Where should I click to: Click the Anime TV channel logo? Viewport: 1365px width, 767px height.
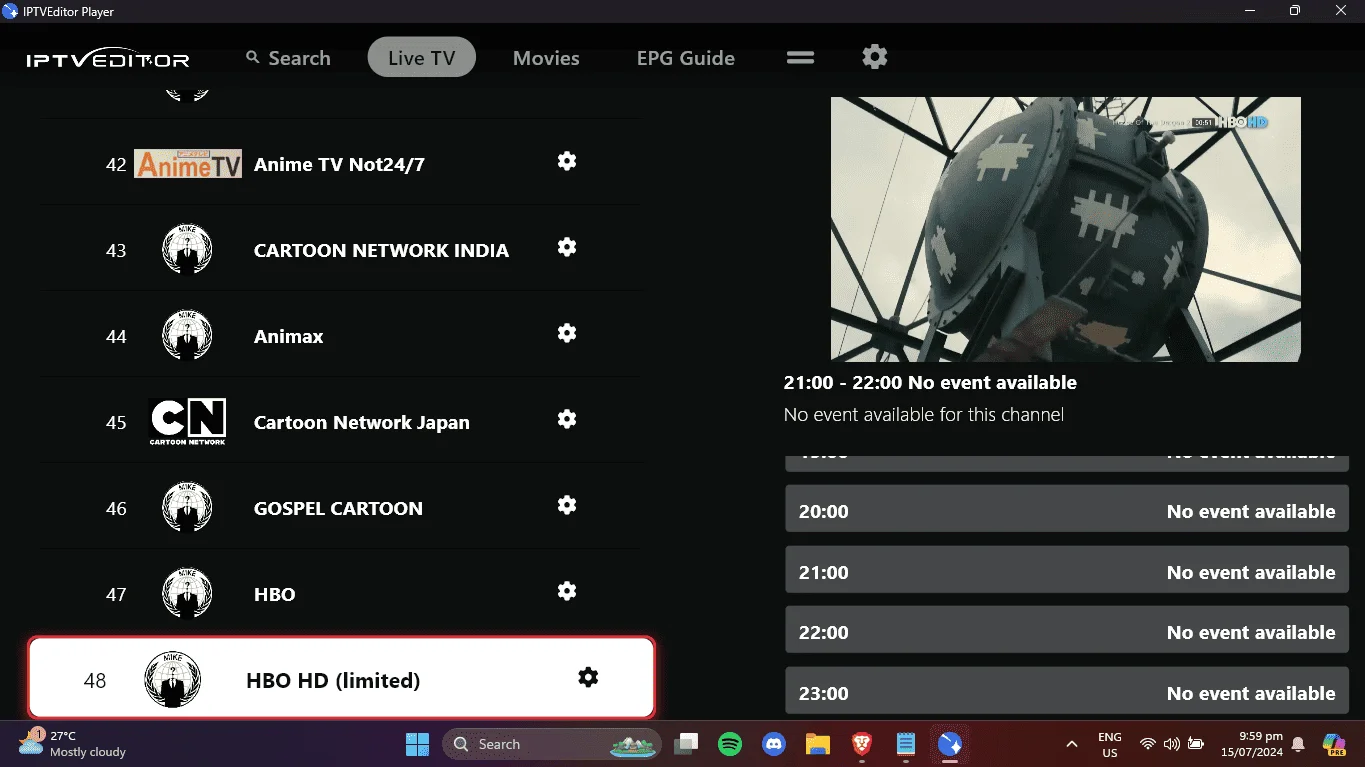coord(188,164)
